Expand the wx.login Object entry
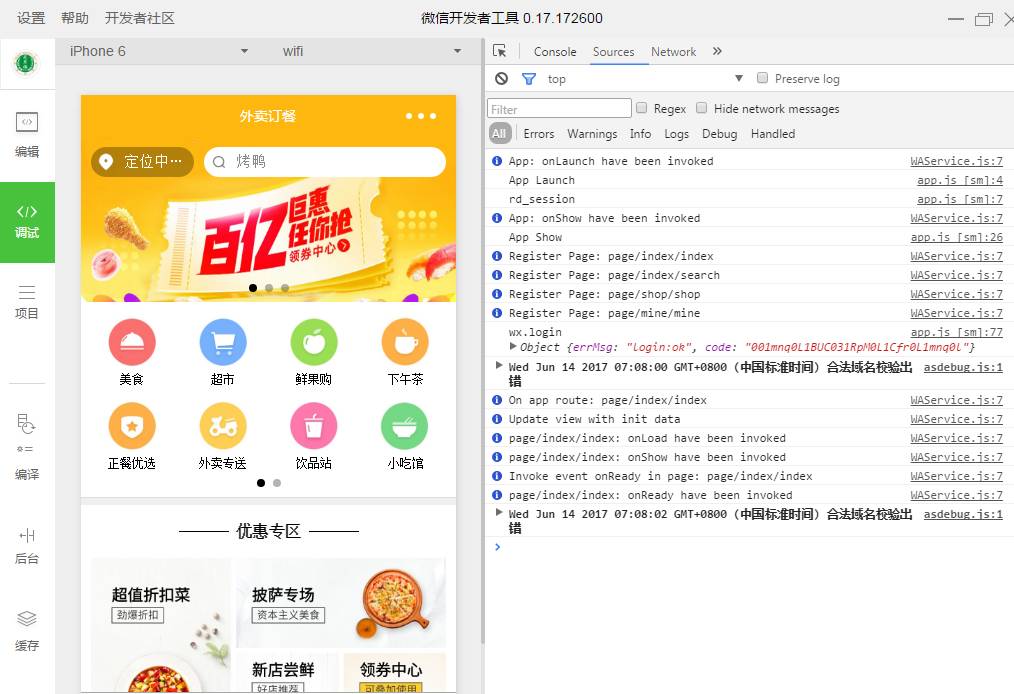This screenshot has width=1014, height=694. pyautogui.click(x=513, y=346)
